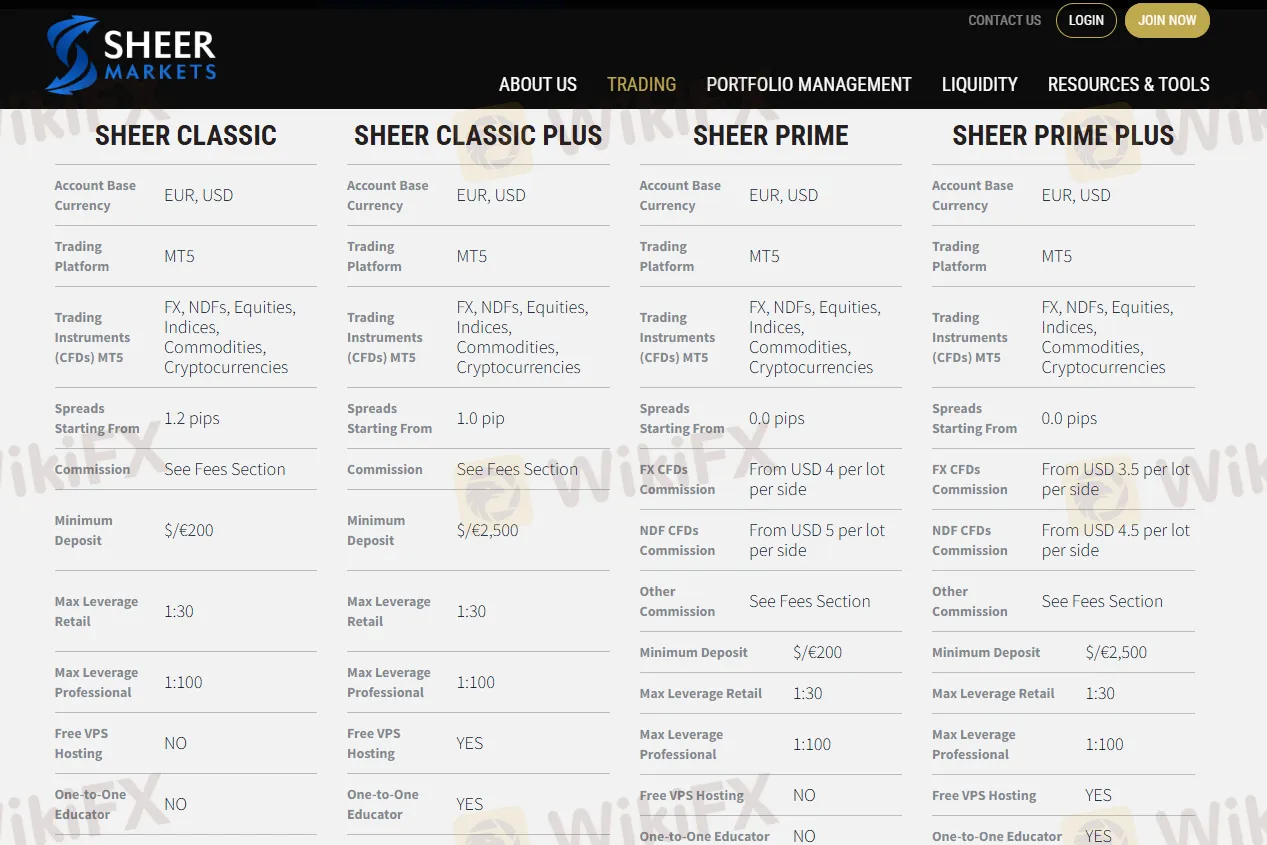The height and width of the screenshot is (845, 1267).
Task: Click 'From USD 5 per lot per side'
Action: coord(817,540)
